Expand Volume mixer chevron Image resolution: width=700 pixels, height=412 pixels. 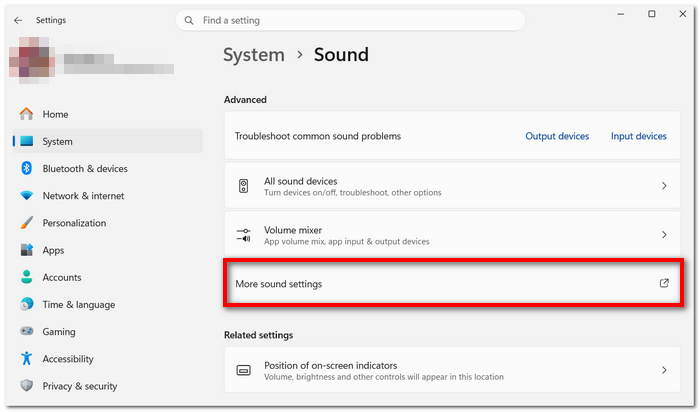[x=664, y=235]
